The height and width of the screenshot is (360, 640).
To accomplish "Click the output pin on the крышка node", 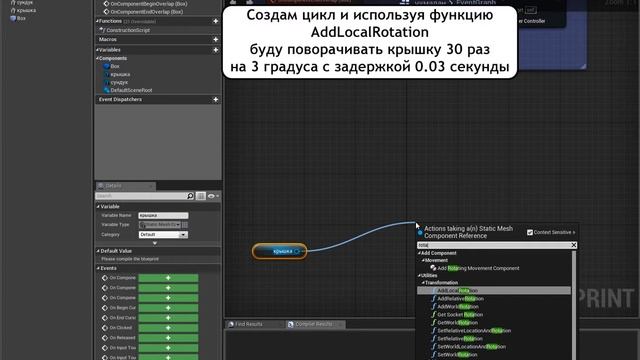I will (297, 251).
